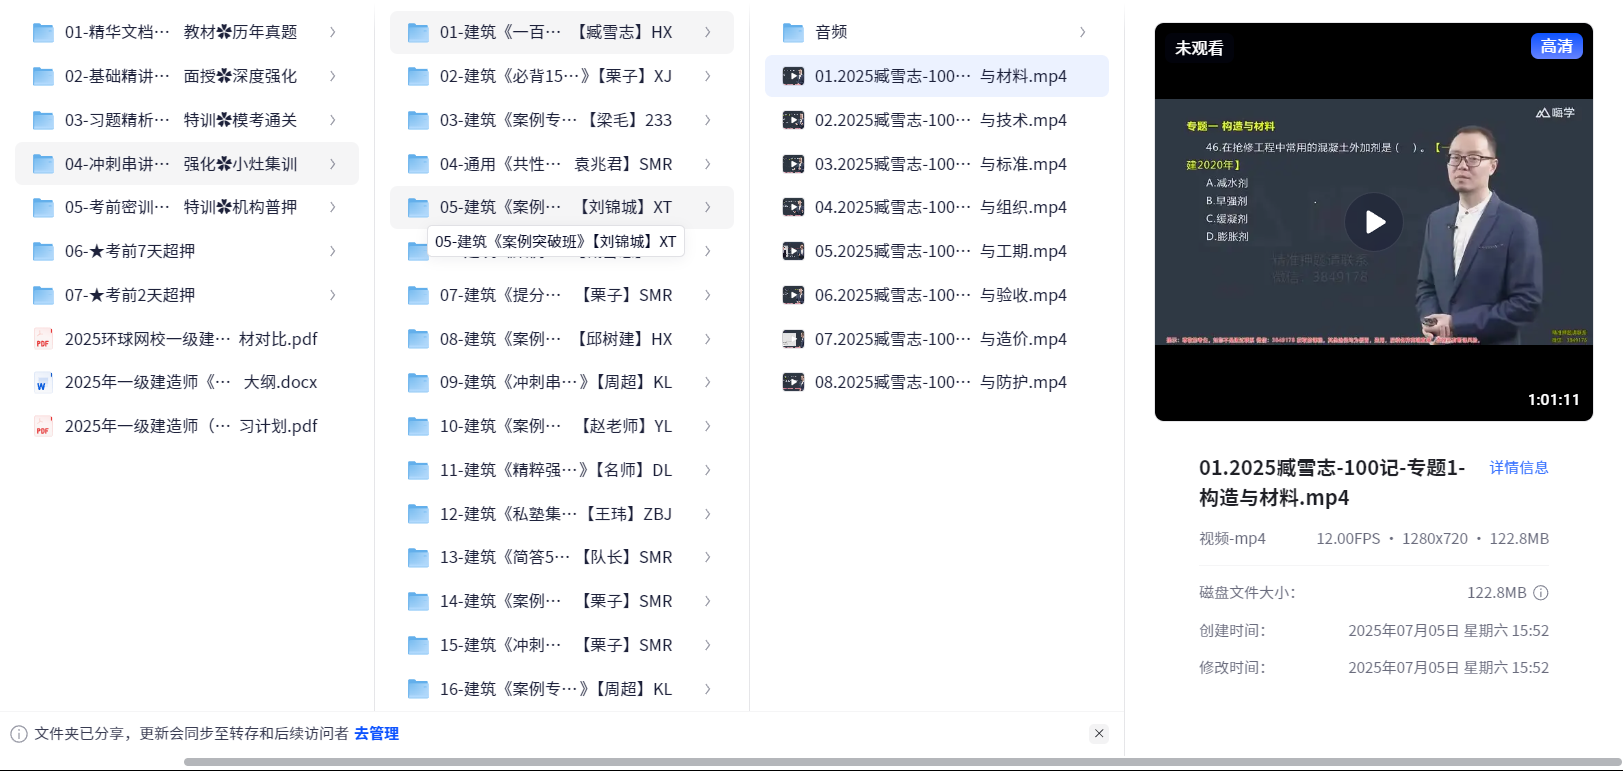Expand chevron for 01-精华文档 folder
The width and height of the screenshot is (1623, 771).
point(333,32)
